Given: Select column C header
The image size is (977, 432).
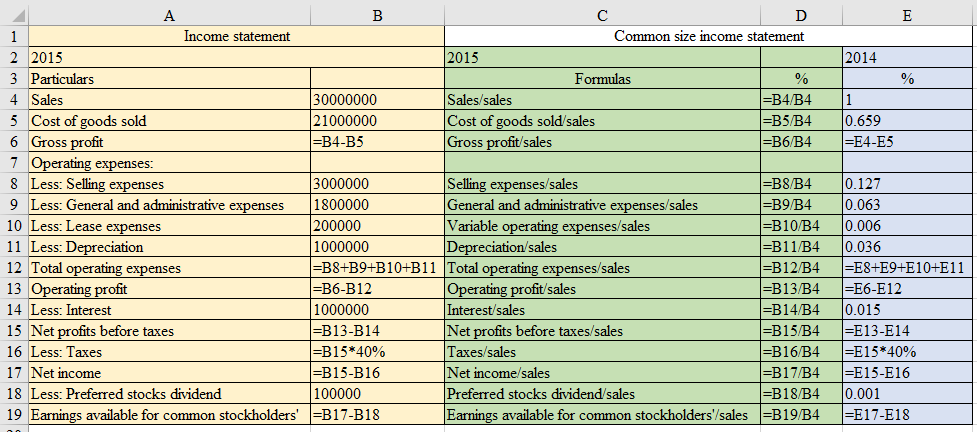Looking at the screenshot, I should coord(601,14).
